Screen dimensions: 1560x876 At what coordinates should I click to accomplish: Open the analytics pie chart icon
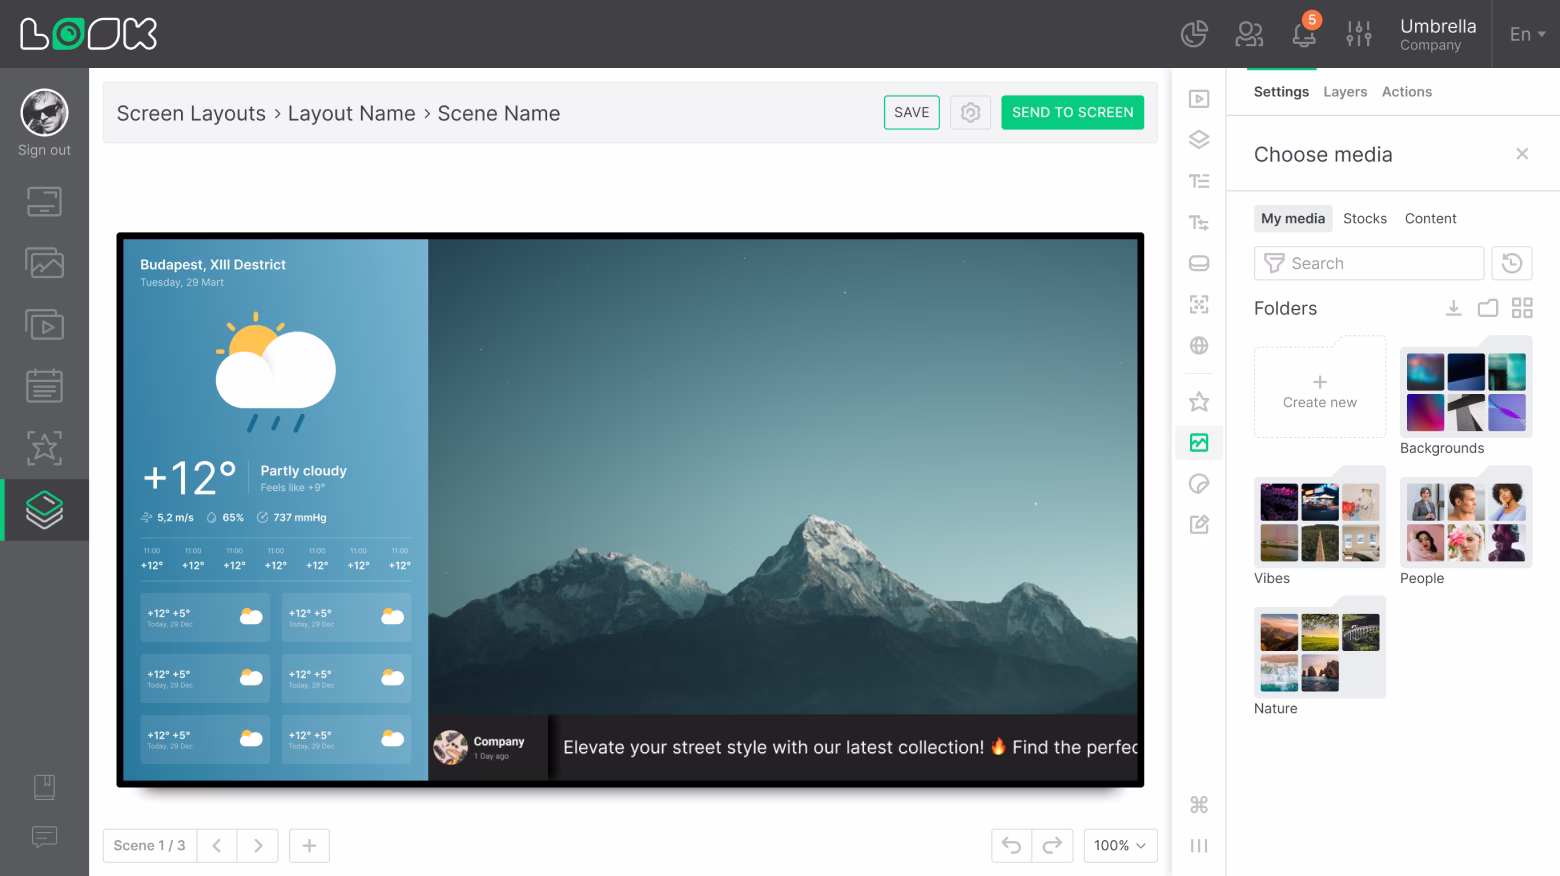click(x=1194, y=34)
